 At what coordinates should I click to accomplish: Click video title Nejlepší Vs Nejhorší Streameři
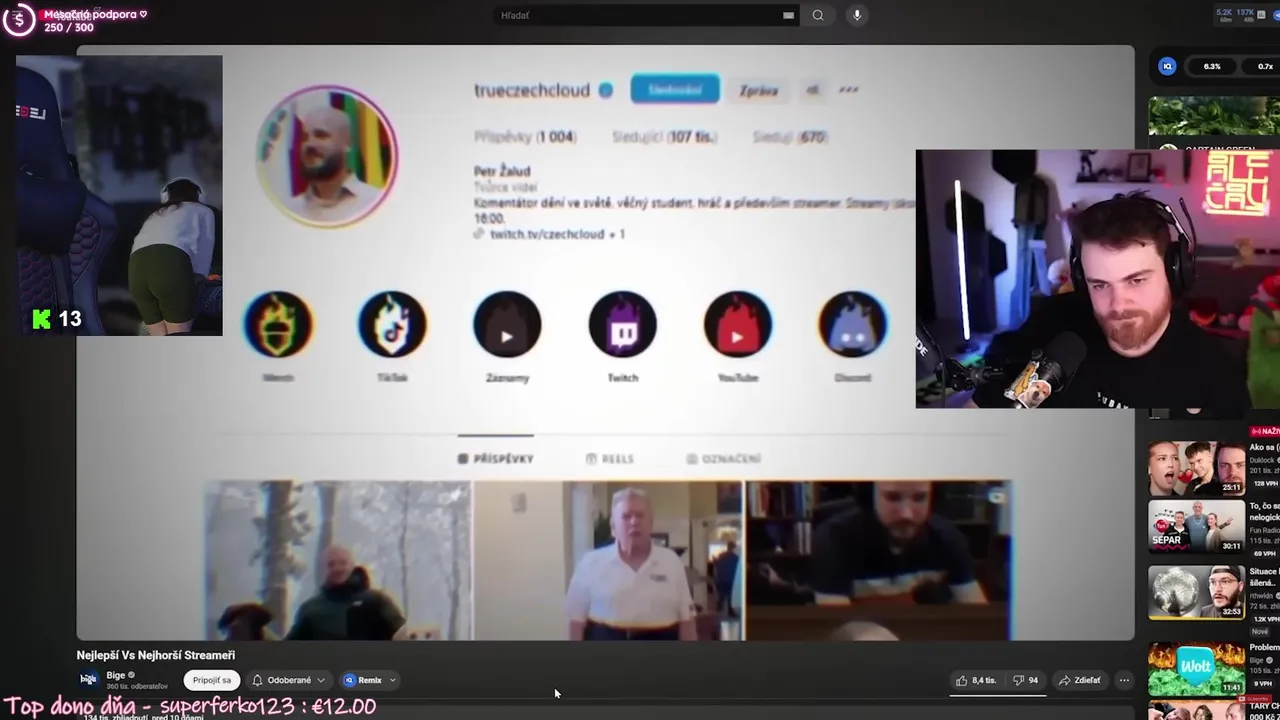click(156, 655)
